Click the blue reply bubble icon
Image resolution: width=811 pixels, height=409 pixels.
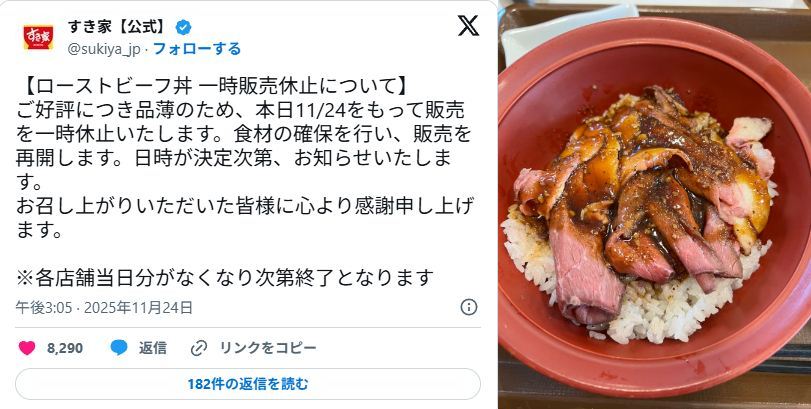119,348
